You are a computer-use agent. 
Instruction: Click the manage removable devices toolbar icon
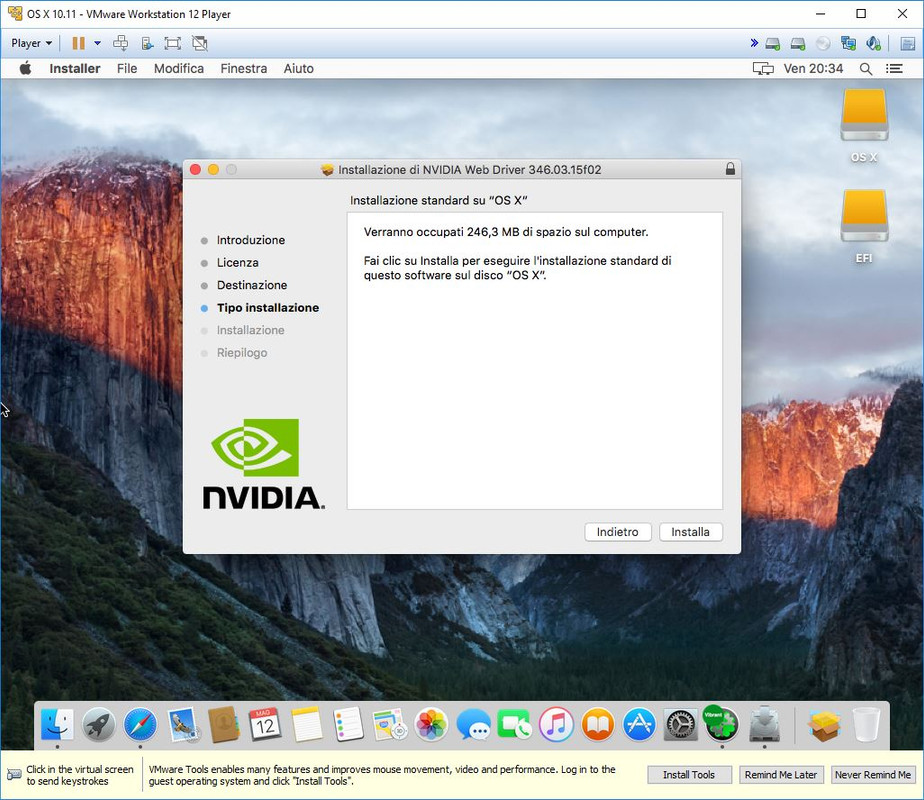(147, 43)
